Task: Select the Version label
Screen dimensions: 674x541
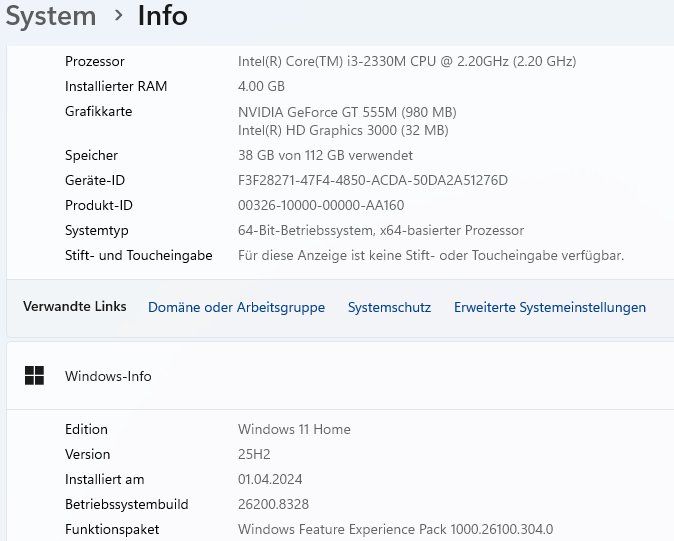Action: point(88,454)
